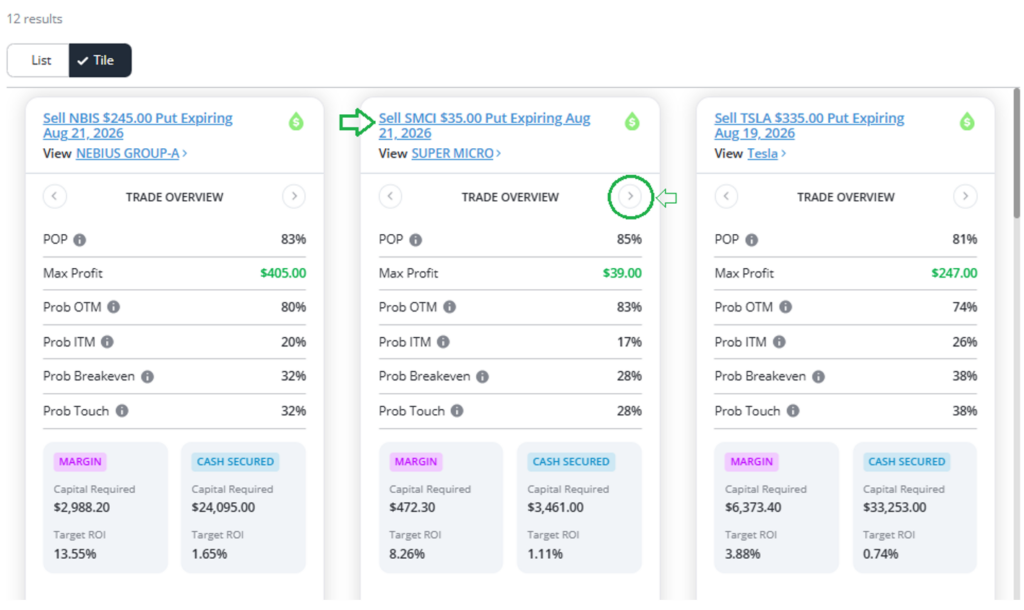View the SUPER MICRO stock page
This screenshot has width=1024, height=610.
point(453,153)
